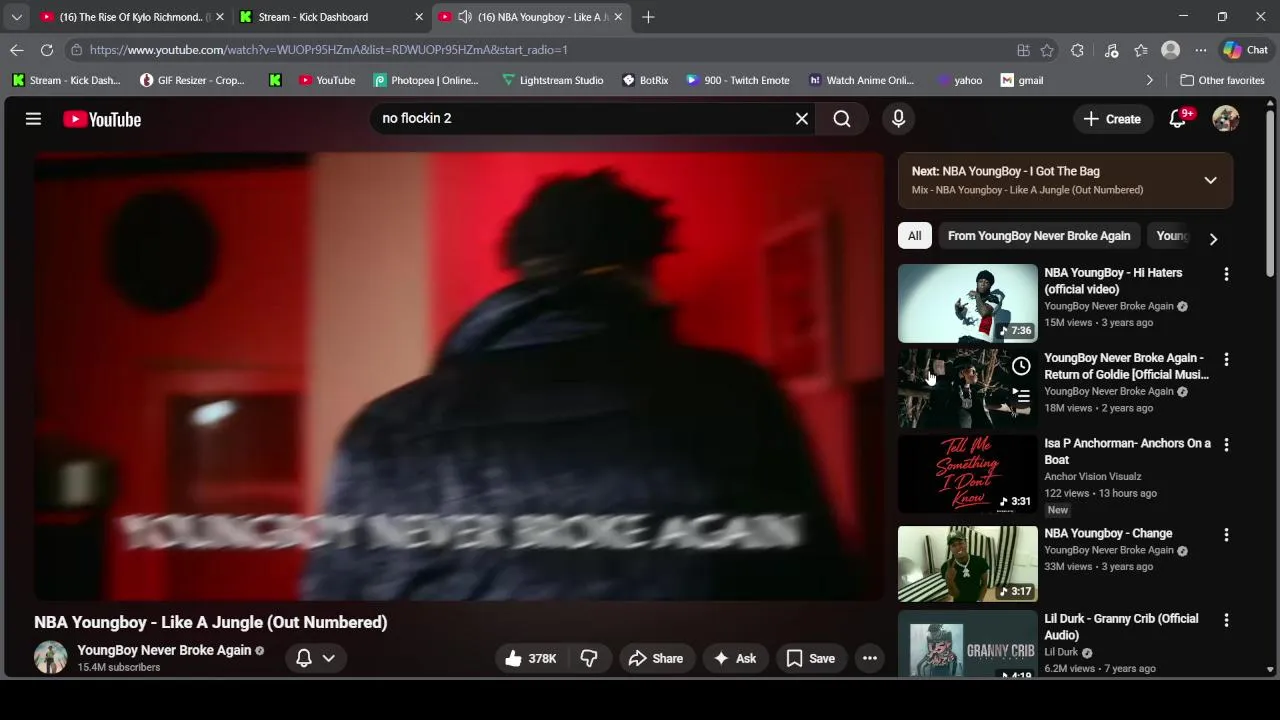Open BotRix bookmark
The width and height of the screenshot is (1280, 720).
pyautogui.click(x=645, y=80)
